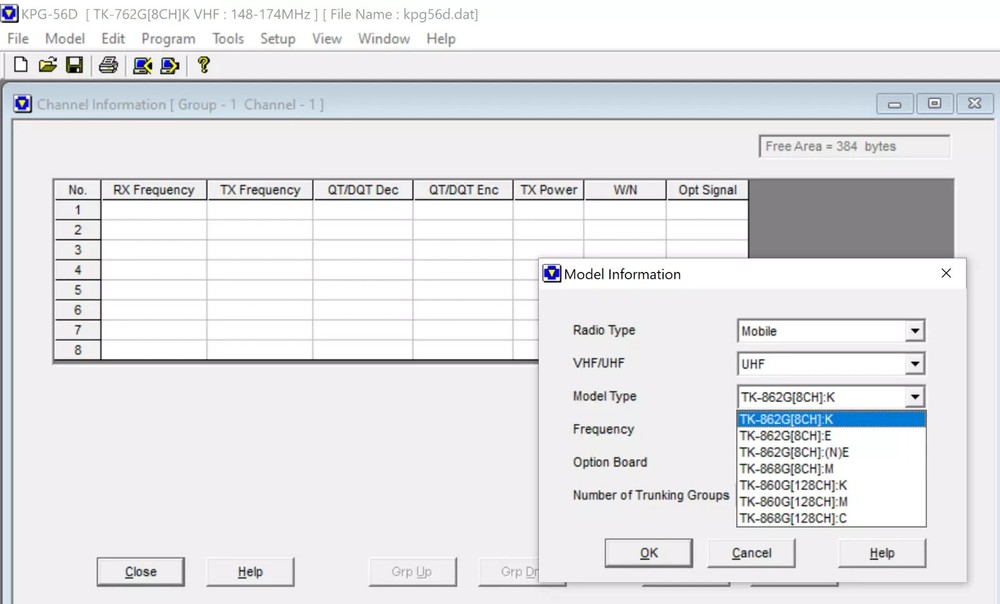Select channel row number 2
The height and width of the screenshot is (604, 1000).
pyautogui.click(x=78, y=230)
